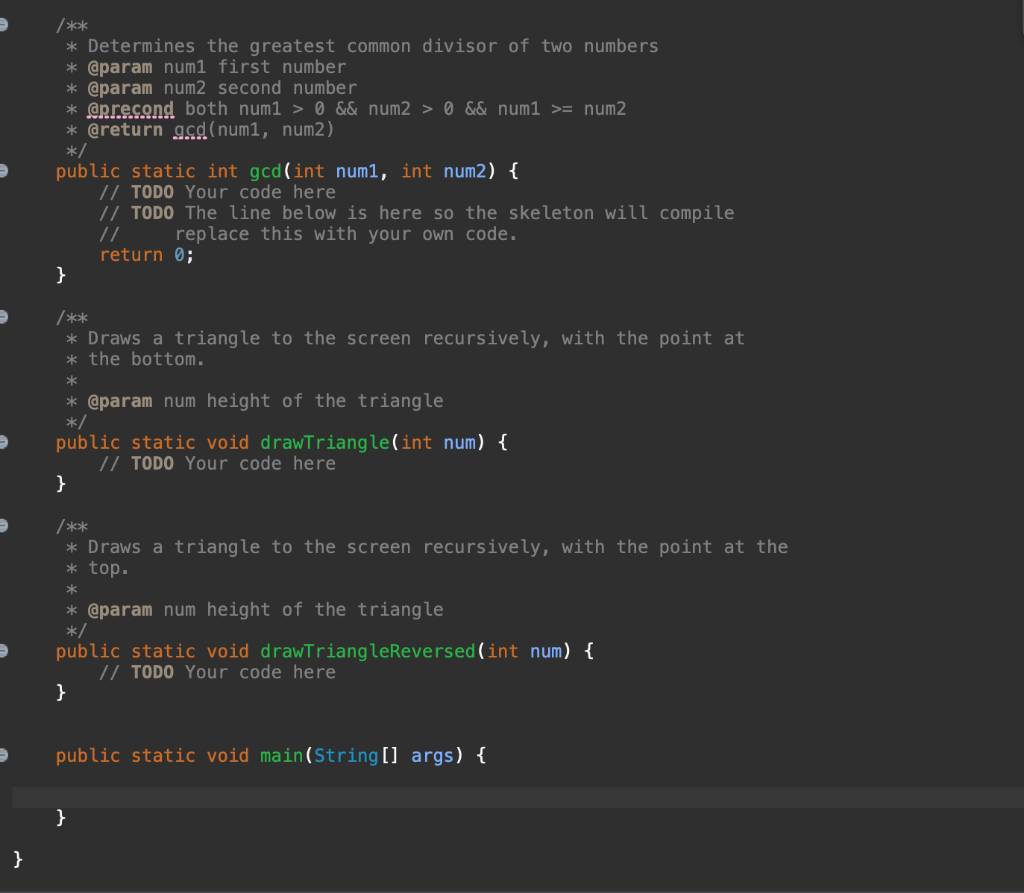Place cursor on the gcd method name
1024x893 pixels.
click(264, 171)
